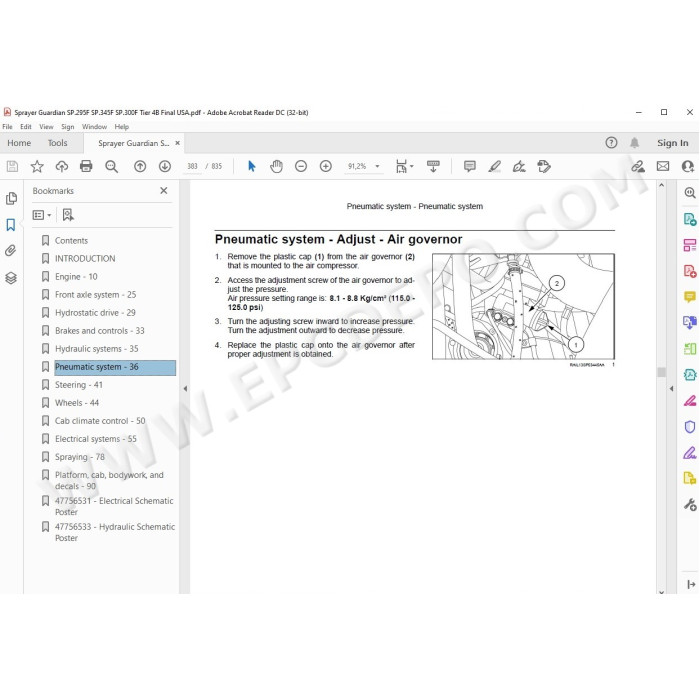Open the Find text magnifier icon
Screen dimensions: 700x700
111,167
